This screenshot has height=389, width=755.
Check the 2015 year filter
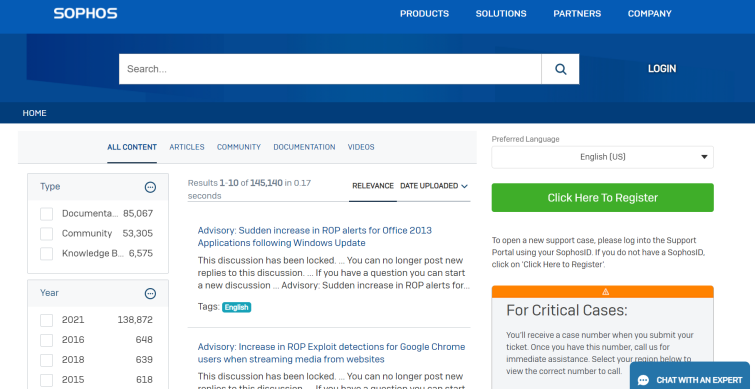(x=46, y=380)
